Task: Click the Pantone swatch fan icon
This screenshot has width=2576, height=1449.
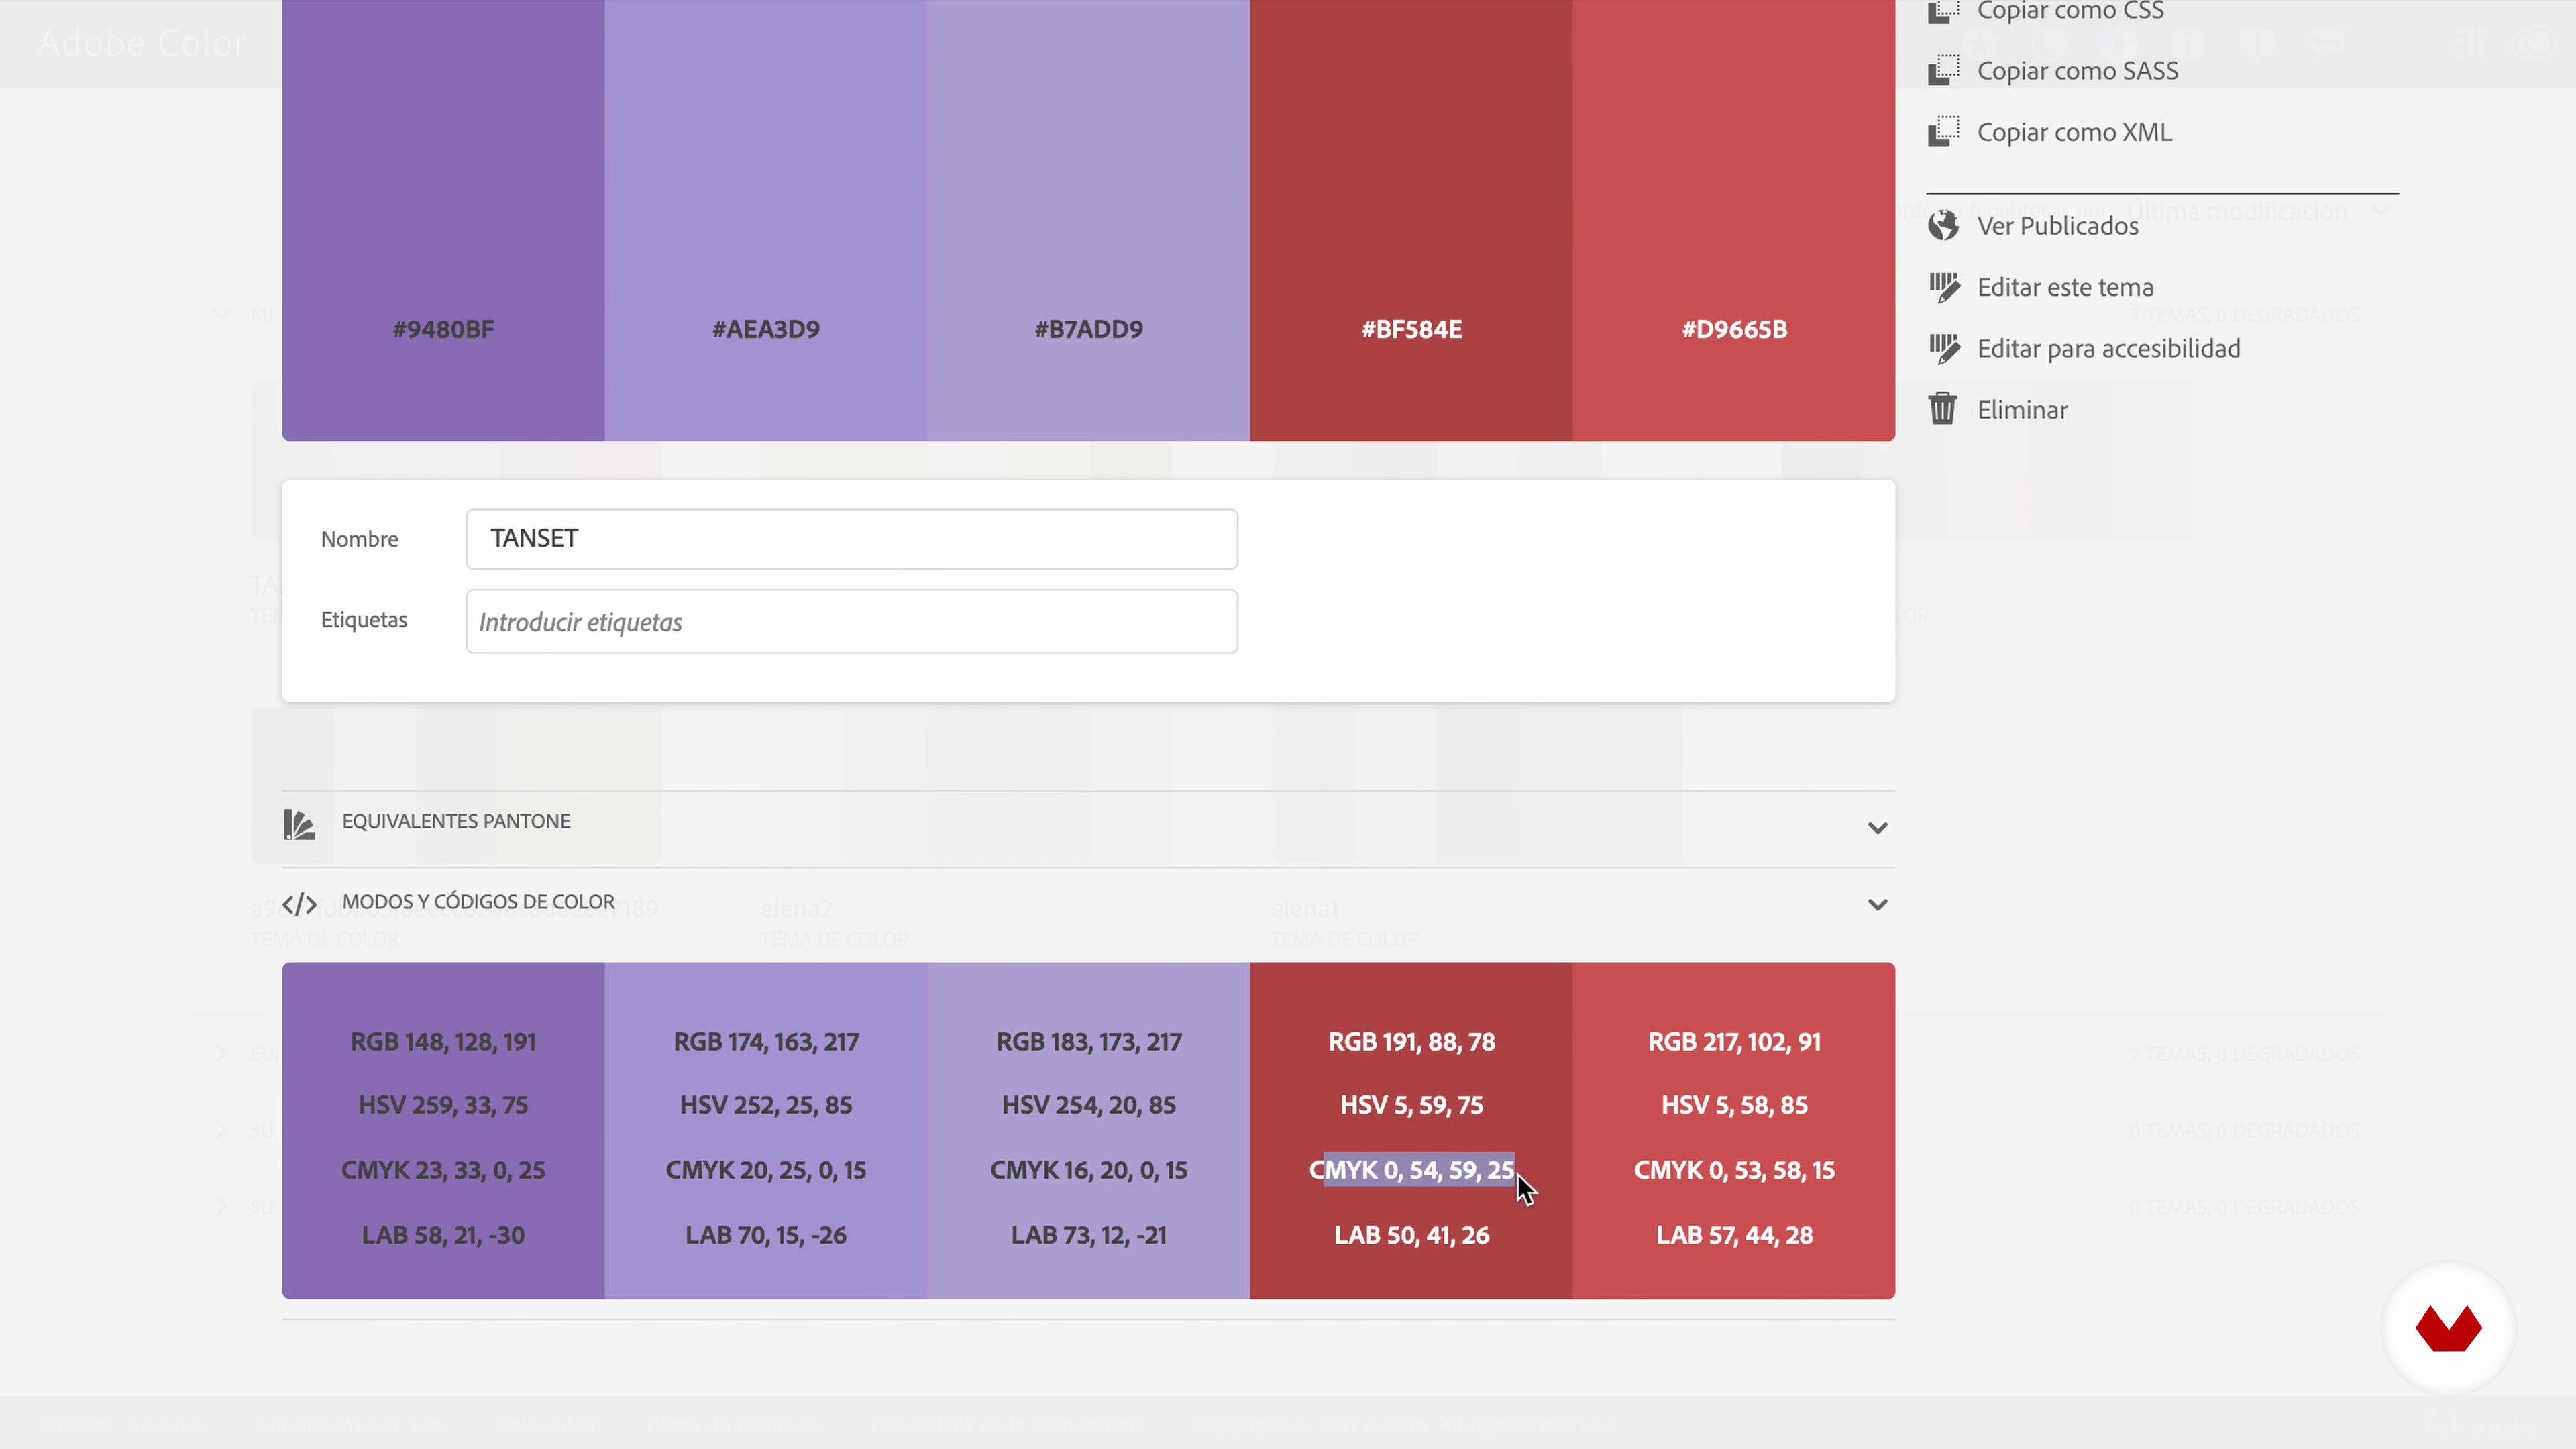Action: (299, 824)
